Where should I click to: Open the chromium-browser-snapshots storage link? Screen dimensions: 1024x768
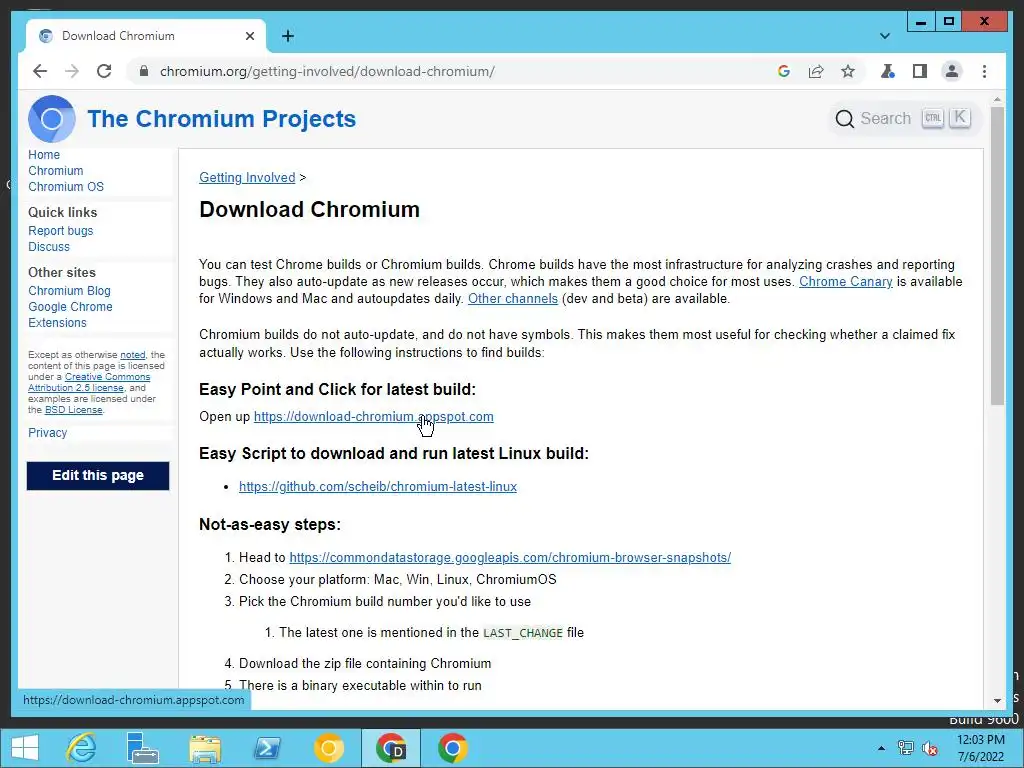tap(510, 558)
